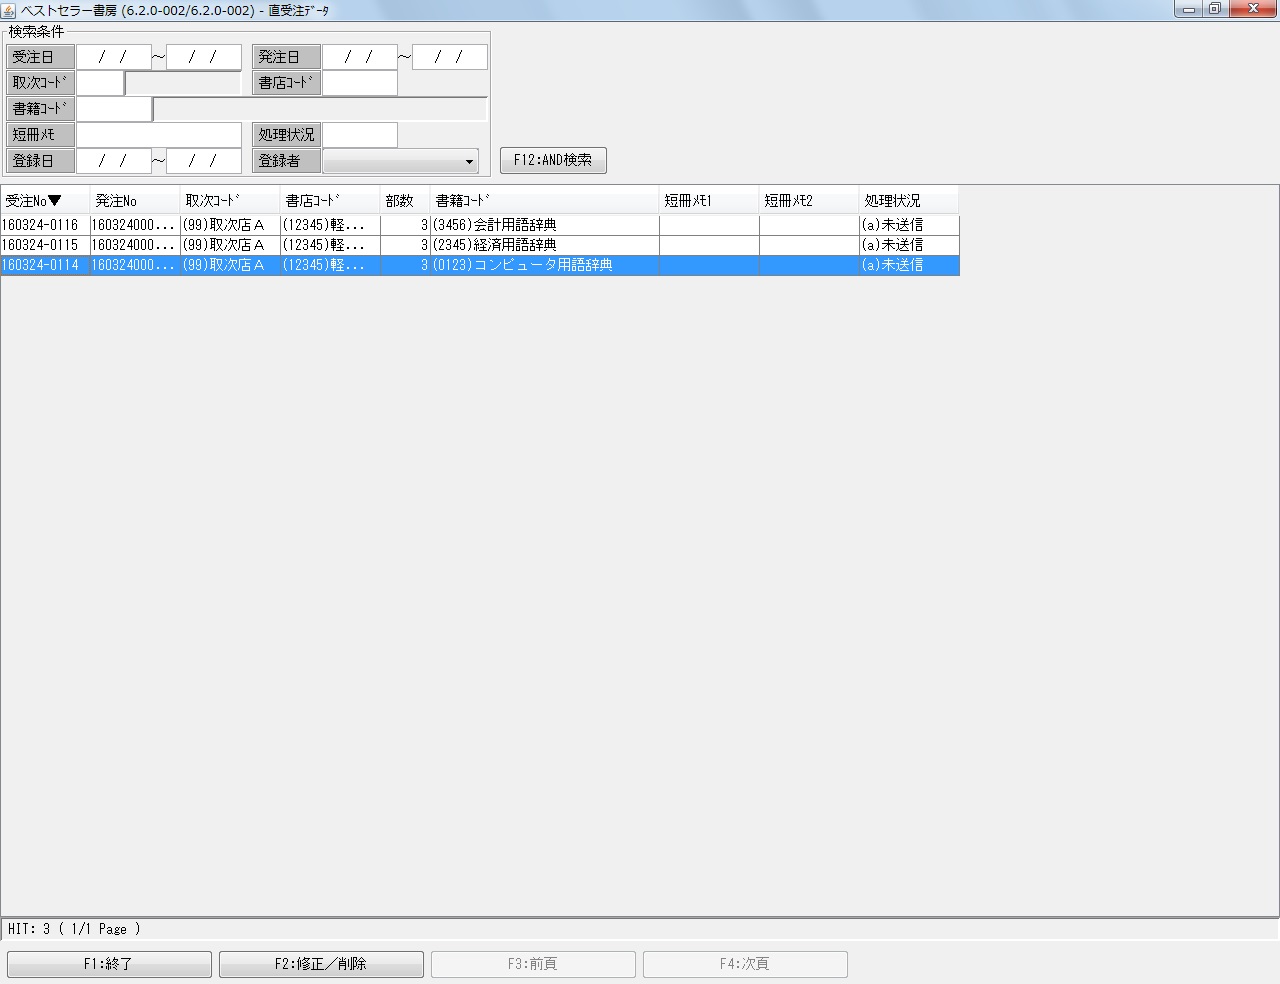Click into the 取次コード input field
Viewport: 1280px width, 984px height.
(x=99, y=82)
